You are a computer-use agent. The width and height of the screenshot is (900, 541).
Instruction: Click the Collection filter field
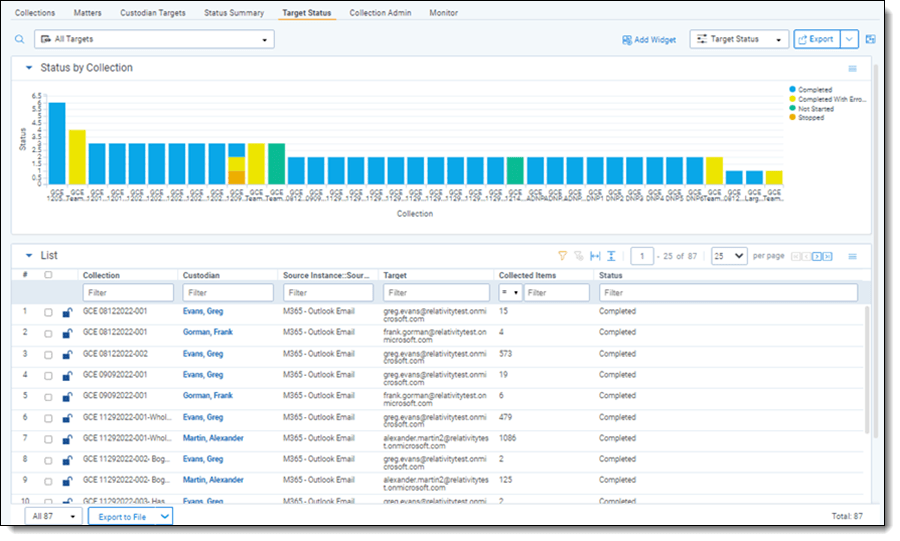pyautogui.click(x=128, y=293)
